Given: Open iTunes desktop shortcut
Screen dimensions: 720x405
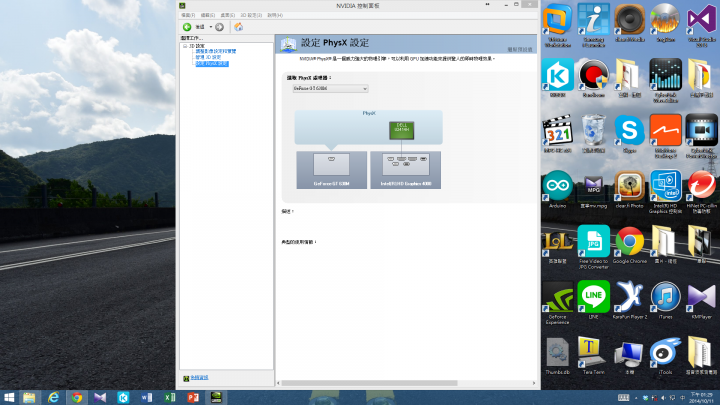Looking at the screenshot, I should [665, 300].
